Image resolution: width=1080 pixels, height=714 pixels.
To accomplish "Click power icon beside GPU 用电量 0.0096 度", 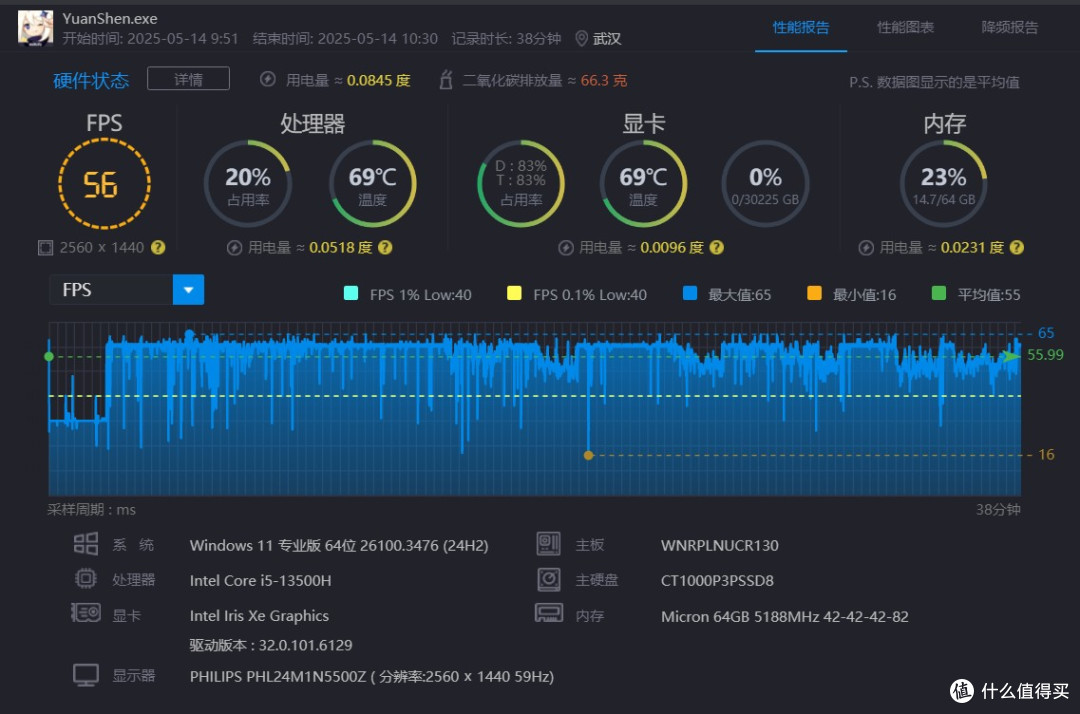I will [565, 248].
